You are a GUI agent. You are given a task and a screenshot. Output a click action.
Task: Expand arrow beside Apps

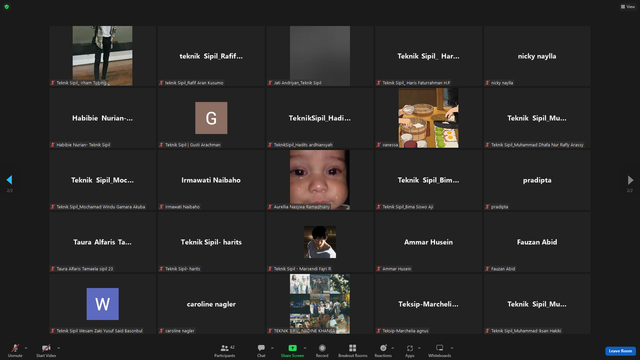click(x=419, y=348)
